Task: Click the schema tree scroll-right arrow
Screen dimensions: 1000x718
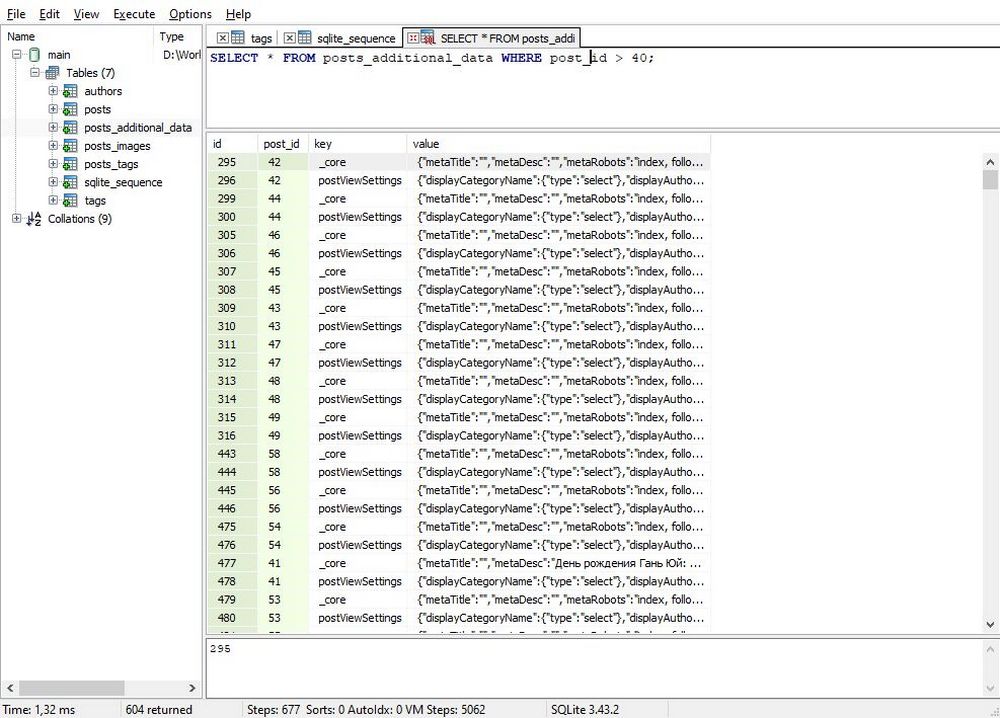Action: (192, 688)
